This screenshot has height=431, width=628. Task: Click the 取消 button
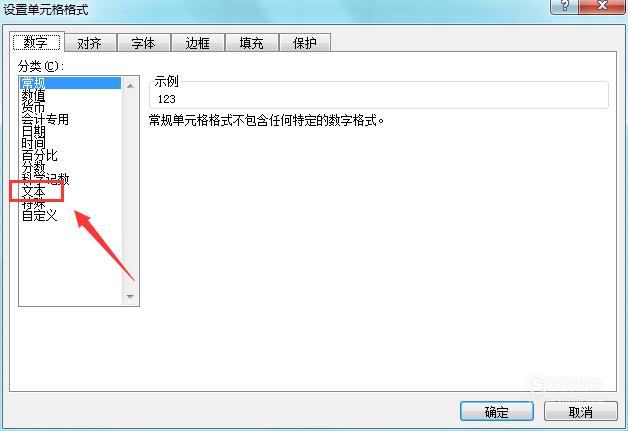tap(581, 411)
